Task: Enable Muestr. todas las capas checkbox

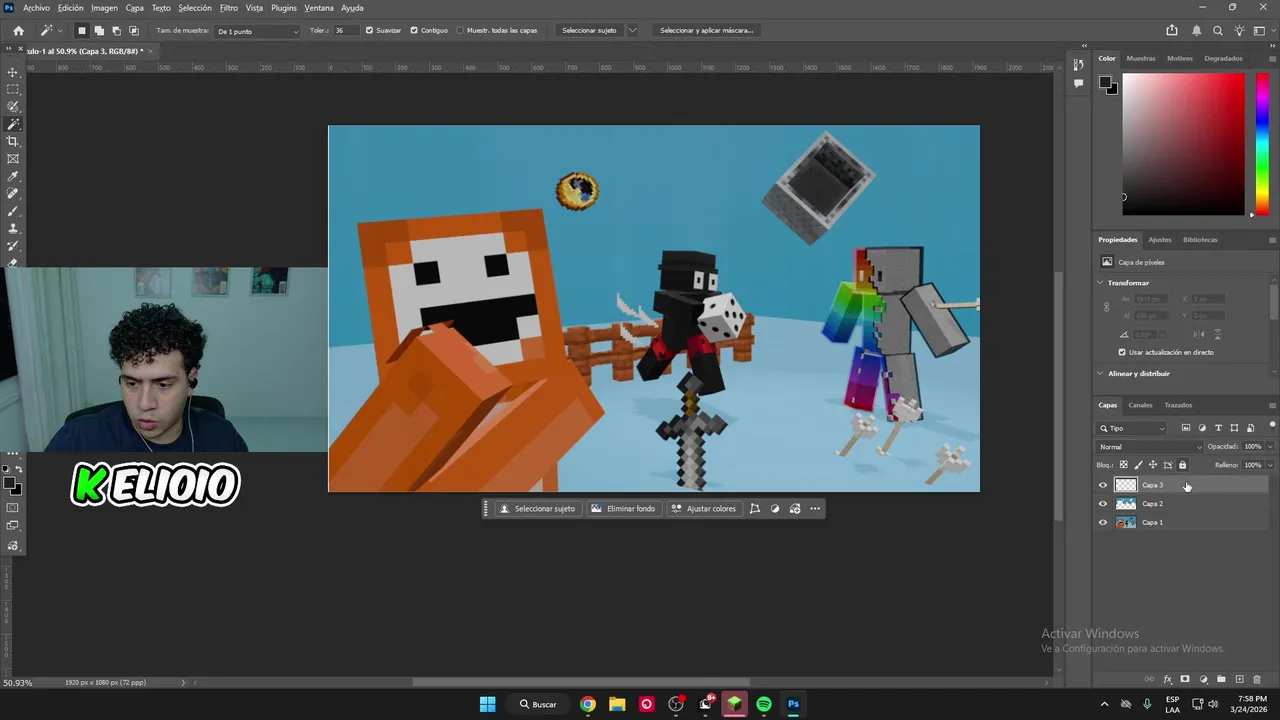Action: tap(460, 30)
